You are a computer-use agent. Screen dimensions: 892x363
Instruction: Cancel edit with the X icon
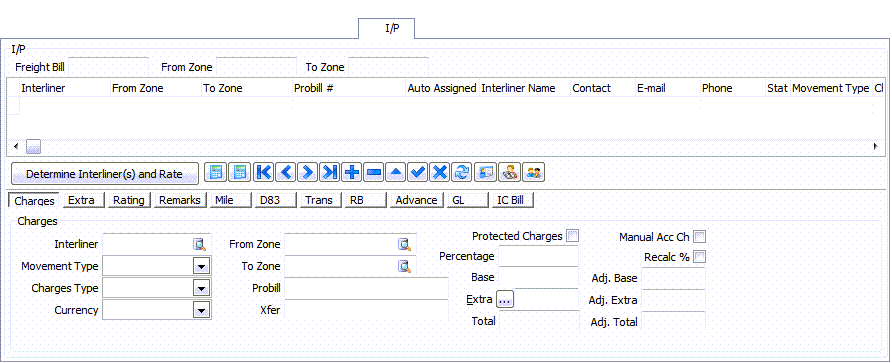point(440,172)
